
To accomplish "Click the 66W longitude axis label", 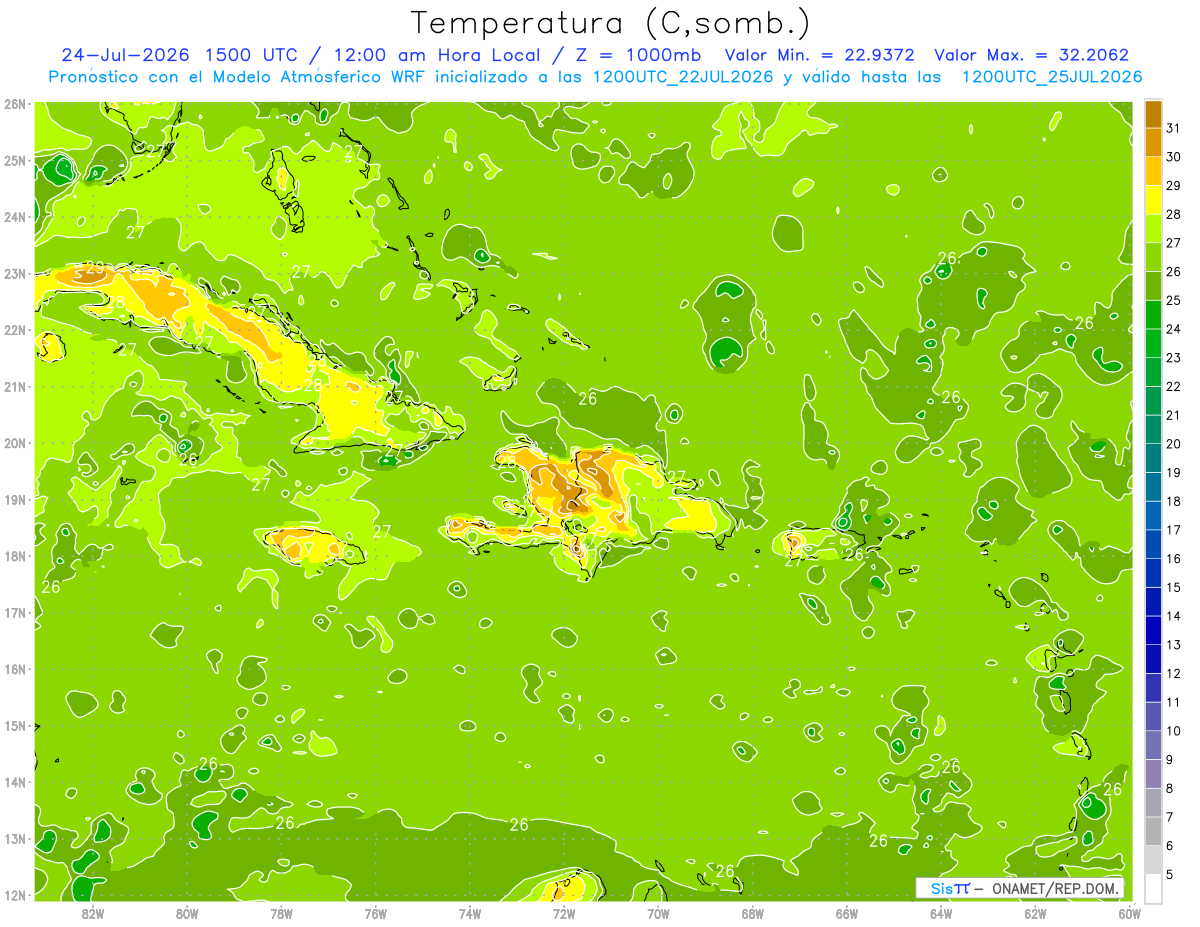I will (847, 912).
